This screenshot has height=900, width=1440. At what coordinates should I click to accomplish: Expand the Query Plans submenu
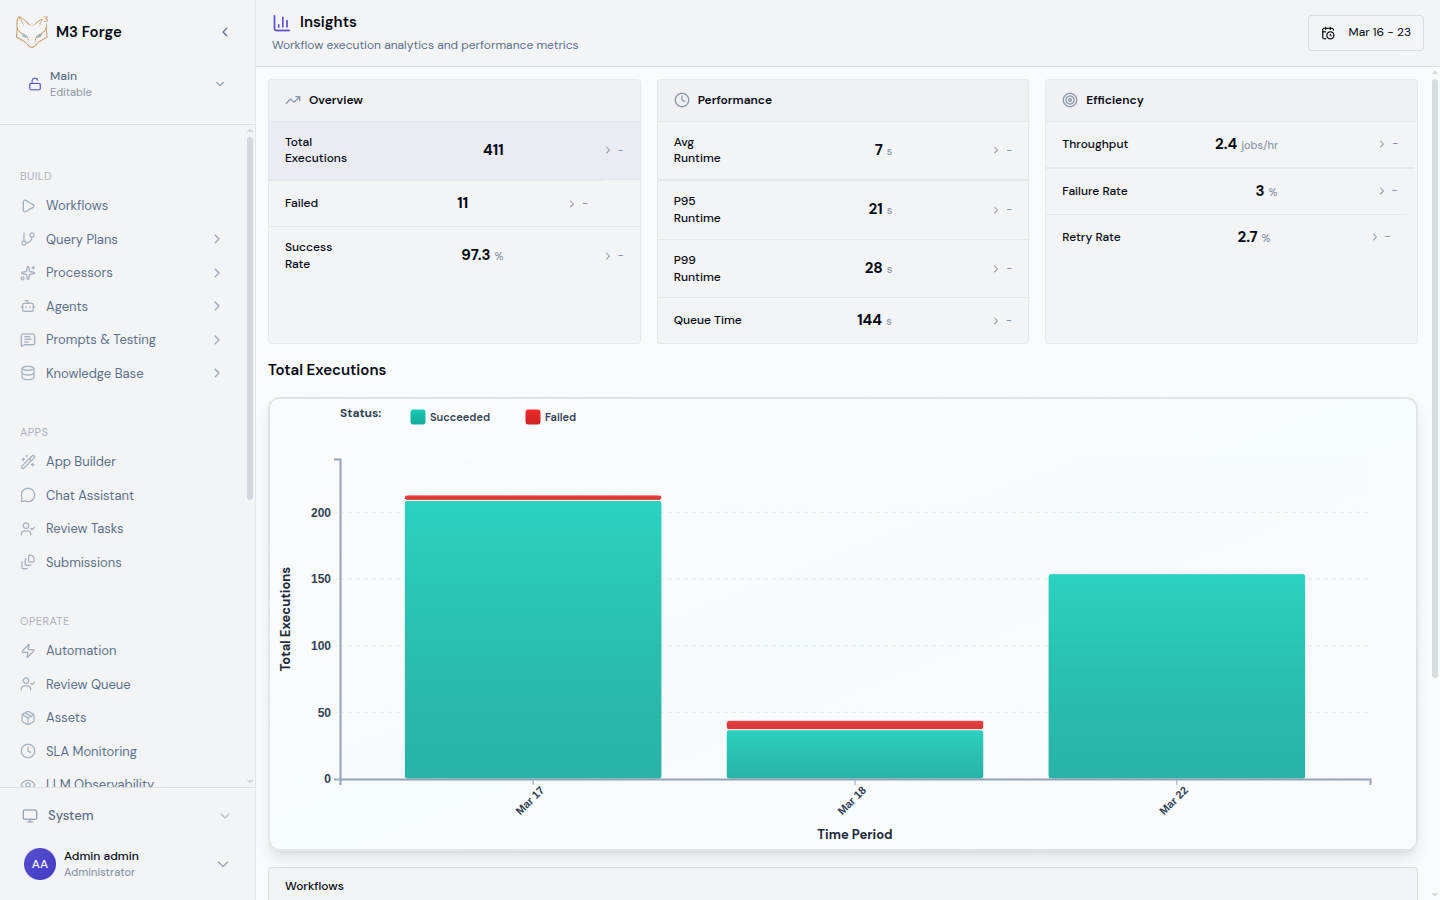point(216,240)
